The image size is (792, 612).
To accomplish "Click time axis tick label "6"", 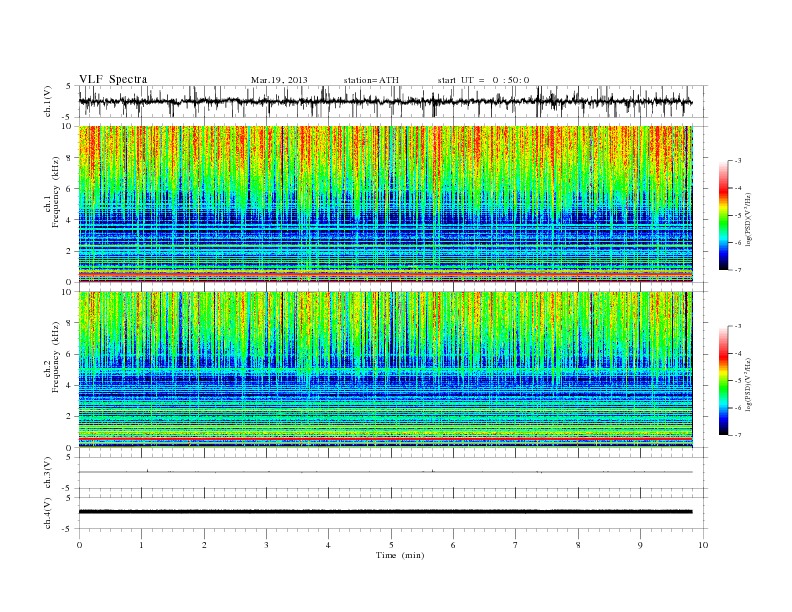I will point(453,545).
